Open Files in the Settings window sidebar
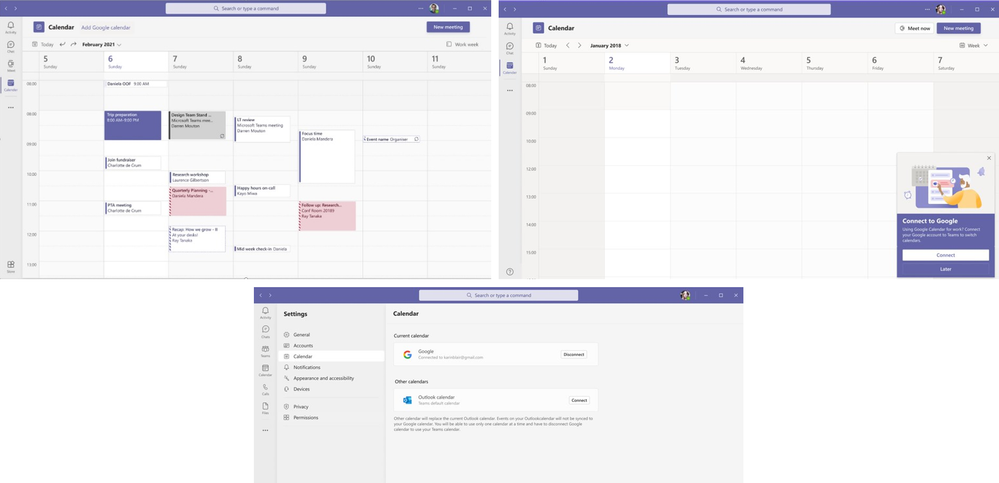The image size is (999, 483). [x=265, y=408]
